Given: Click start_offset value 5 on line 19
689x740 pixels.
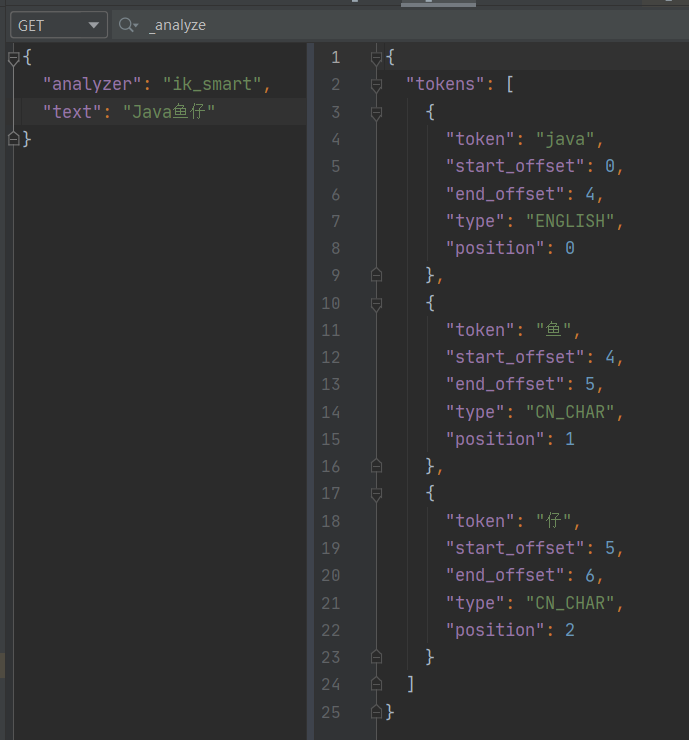Looking at the screenshot, I should click(x=610, y=548).
